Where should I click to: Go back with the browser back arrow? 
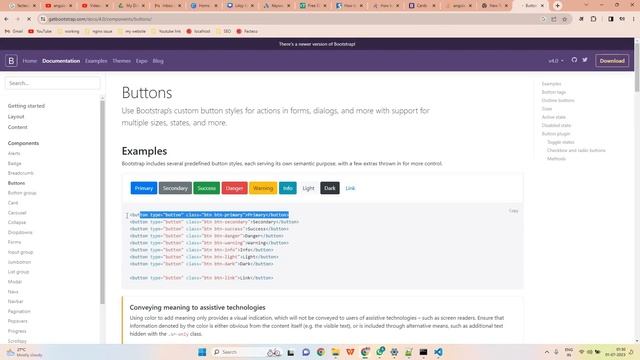coord(7,19)
